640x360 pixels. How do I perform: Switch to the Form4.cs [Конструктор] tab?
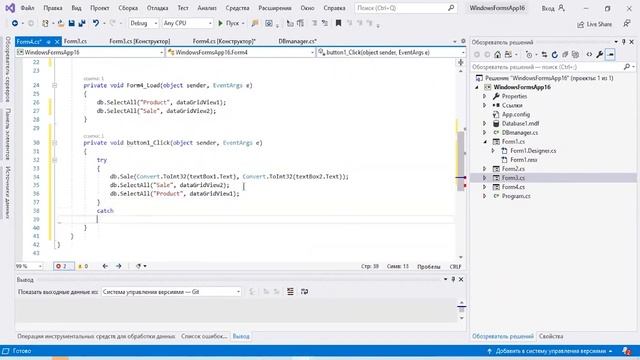224,41
